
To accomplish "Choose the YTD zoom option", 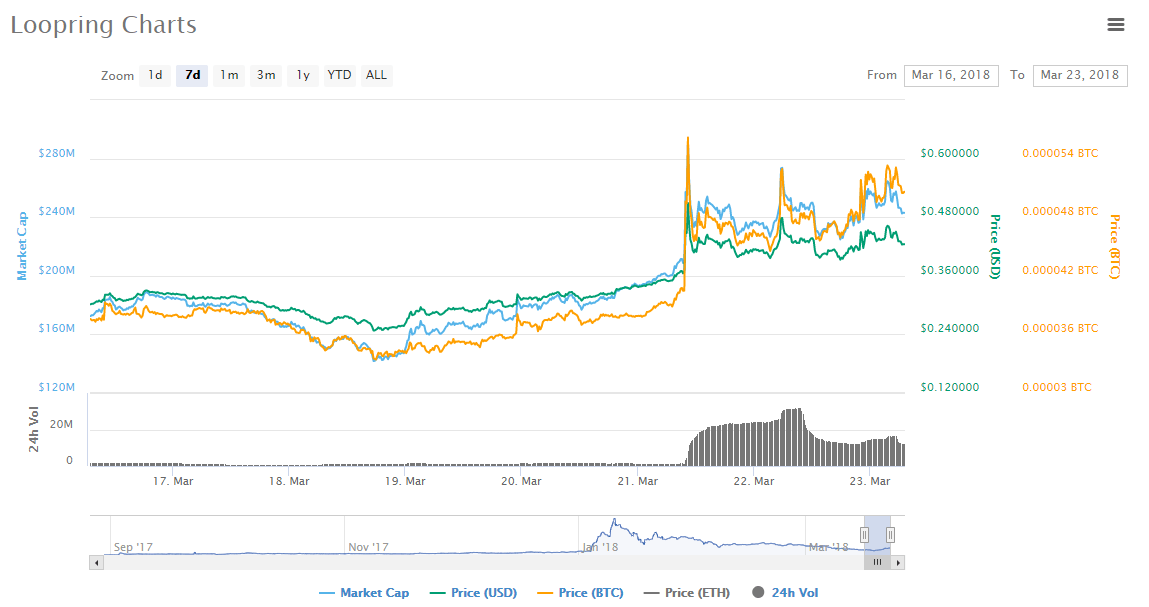I will [339, 75].
